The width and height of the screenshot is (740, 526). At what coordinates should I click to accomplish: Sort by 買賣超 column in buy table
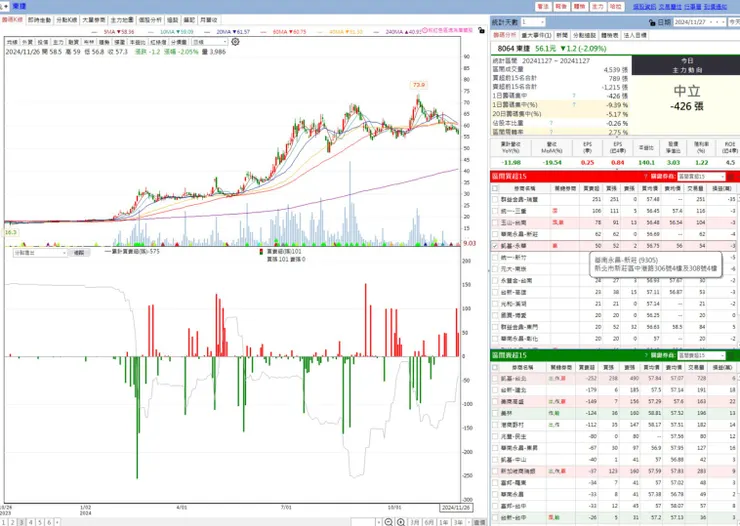pyautogui.click(x=591, y=188)
